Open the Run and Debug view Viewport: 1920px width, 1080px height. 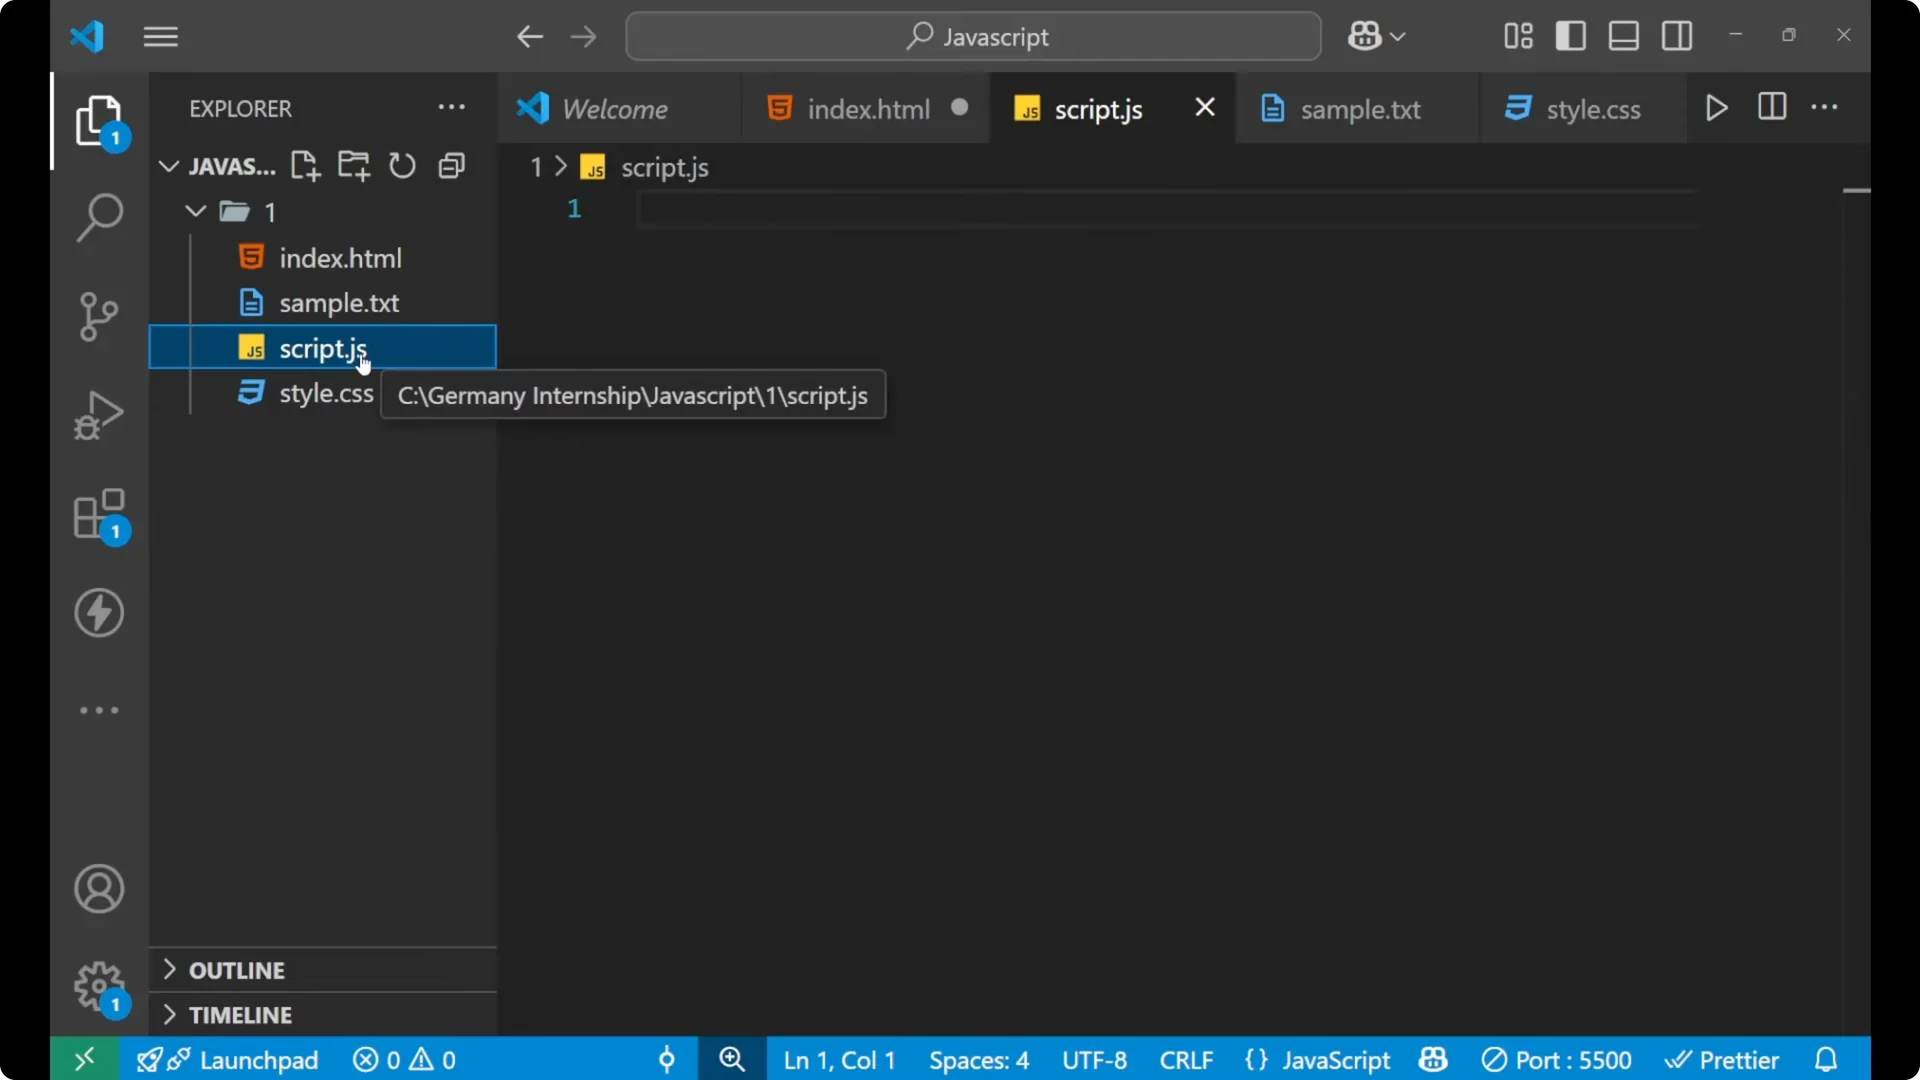[99, 414]
